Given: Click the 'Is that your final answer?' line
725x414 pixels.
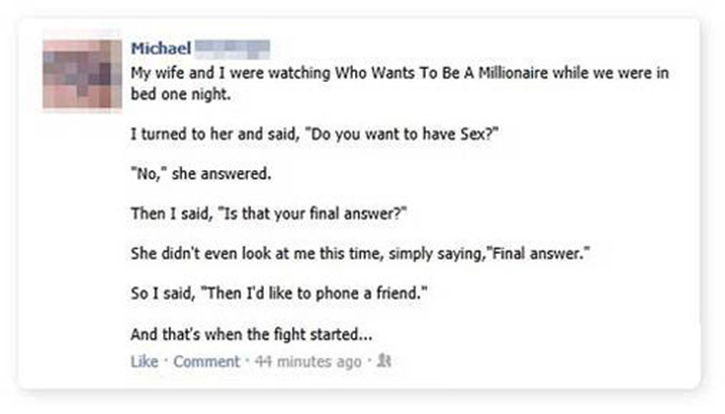Looking at the screenshot, I should [269, 214].
